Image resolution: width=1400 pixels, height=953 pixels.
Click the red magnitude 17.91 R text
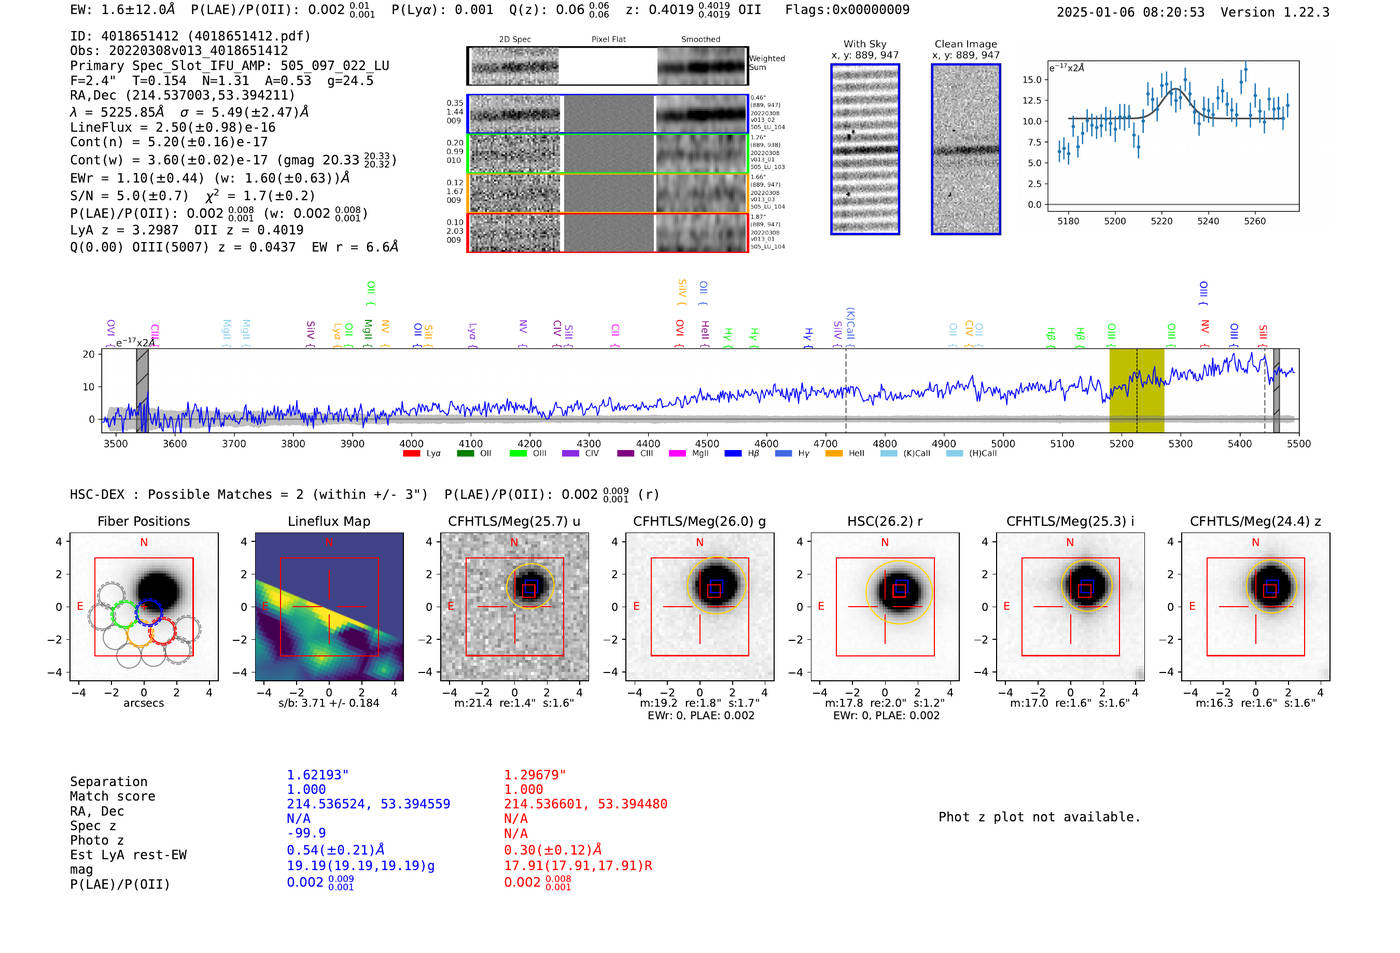[x=578, y=866]
